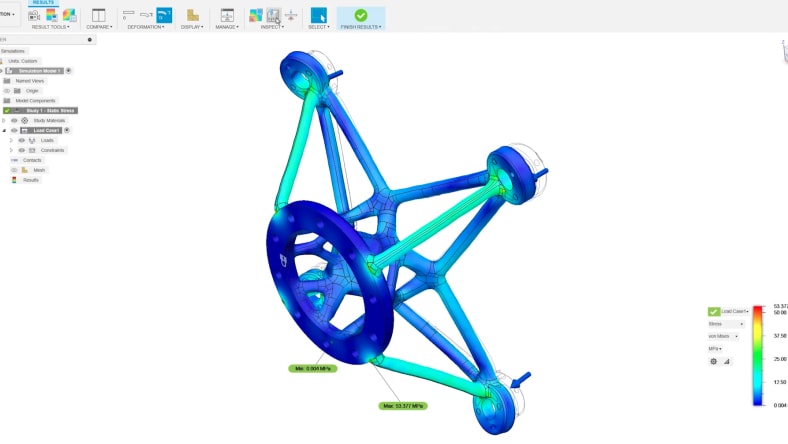Image resolution: width=788 pixels, height=444 pixels.
Task: Click the Mesh yellow tree icon
Action: tap(24, 170)
